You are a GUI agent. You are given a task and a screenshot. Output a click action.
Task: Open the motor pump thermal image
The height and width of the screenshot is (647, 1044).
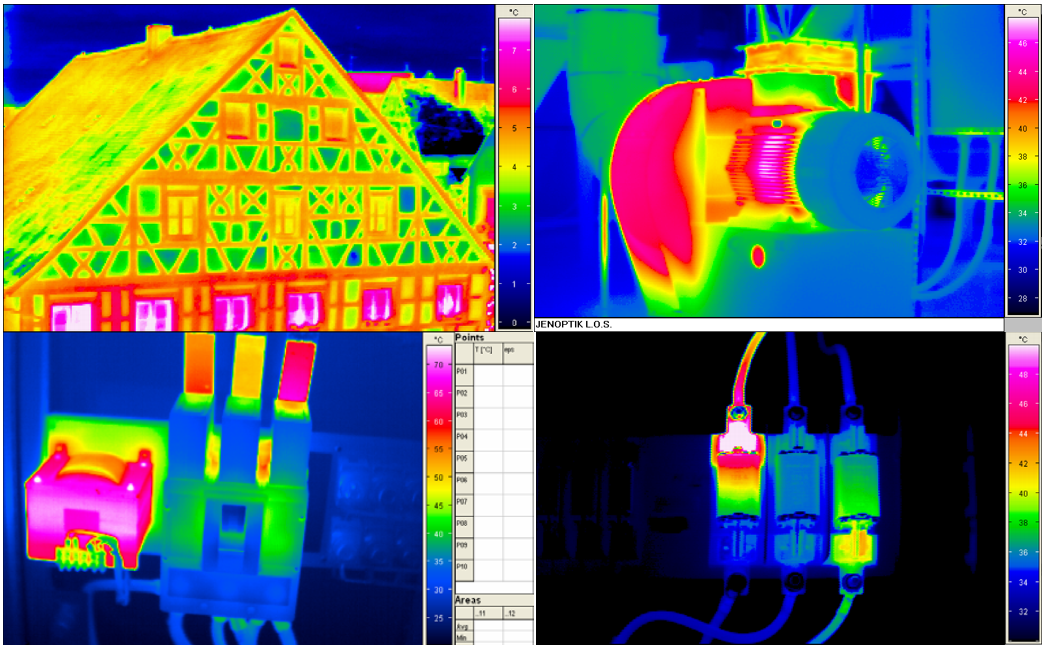[769, 161]
